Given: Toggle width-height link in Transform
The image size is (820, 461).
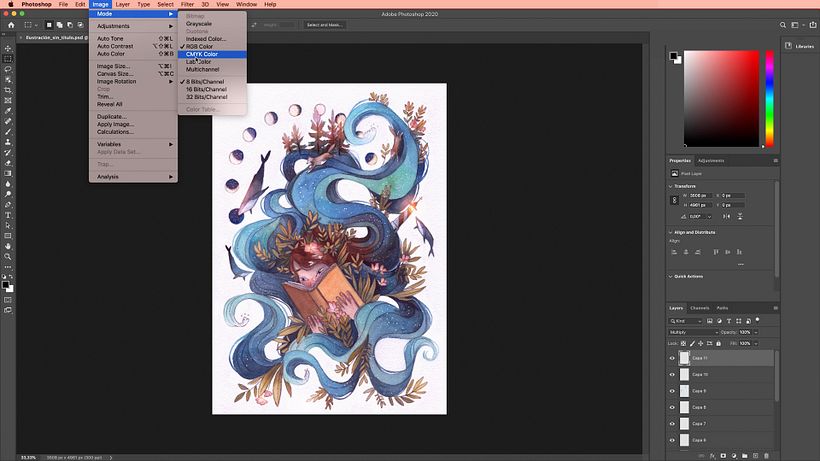Looking at the screenshot, I should (x=675, y=200).
